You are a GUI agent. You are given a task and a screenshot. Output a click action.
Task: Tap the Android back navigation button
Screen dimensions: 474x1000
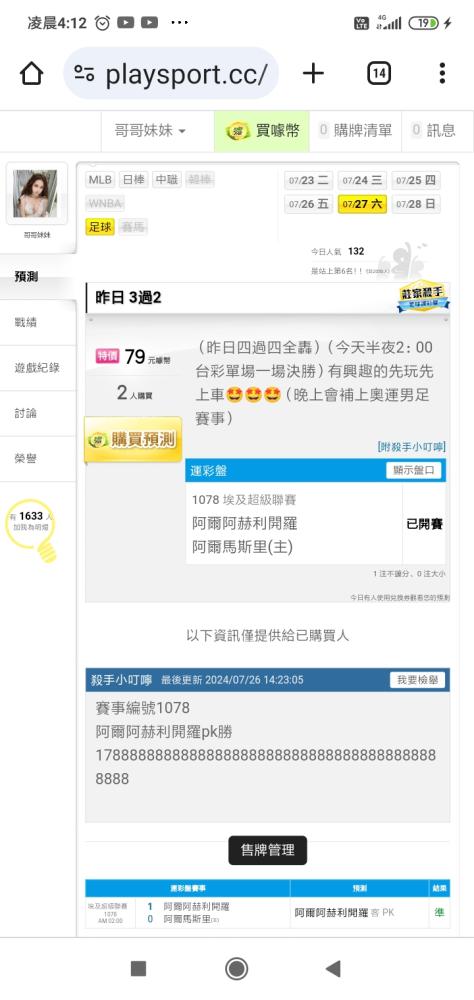pyautogui.click(x=333, y=969)
